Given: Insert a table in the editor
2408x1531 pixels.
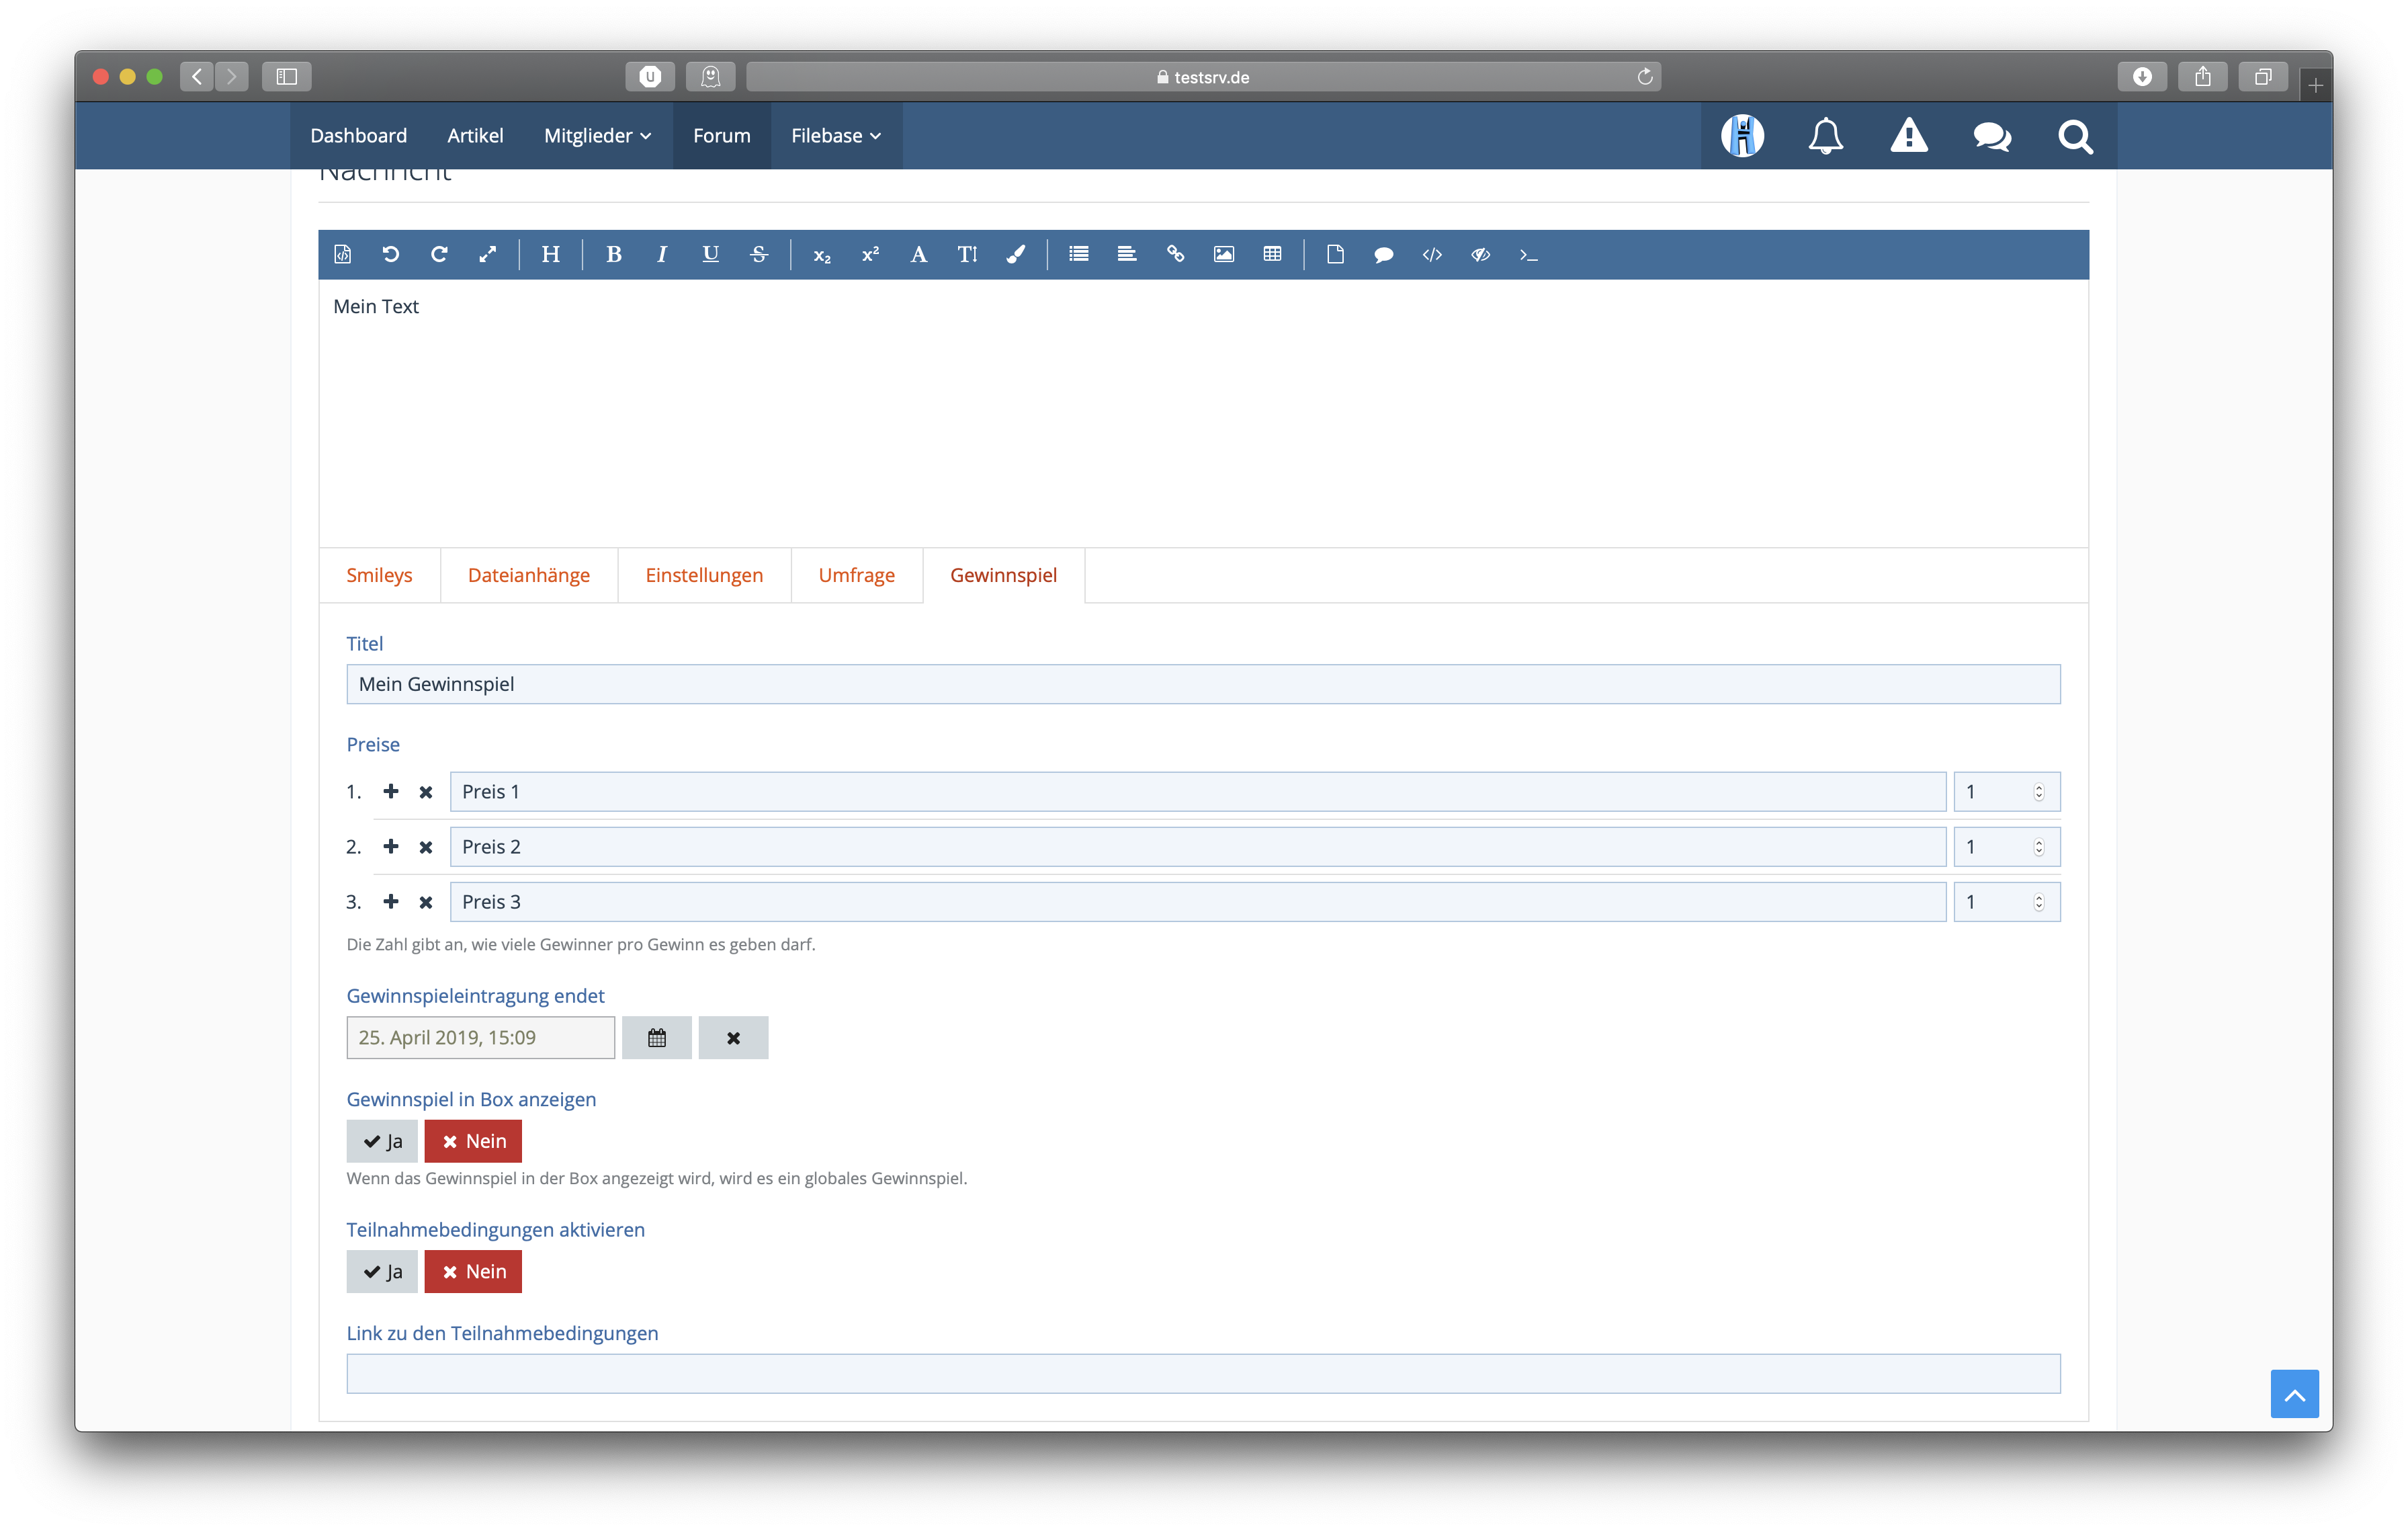Looking at the screenshot, I should [x=1272, y=254].
